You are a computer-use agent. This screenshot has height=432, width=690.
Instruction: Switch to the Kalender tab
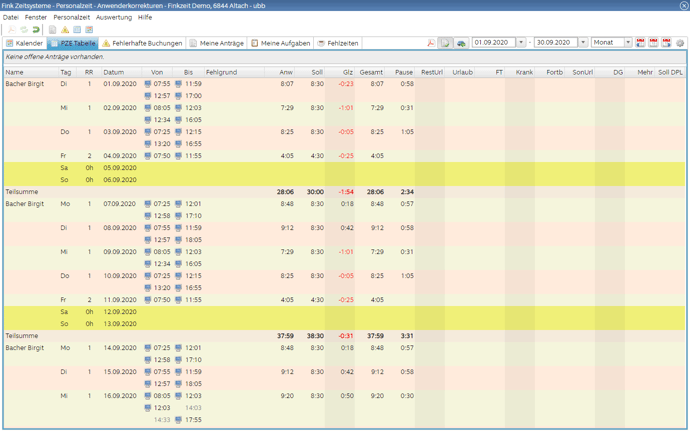(25, 43)
